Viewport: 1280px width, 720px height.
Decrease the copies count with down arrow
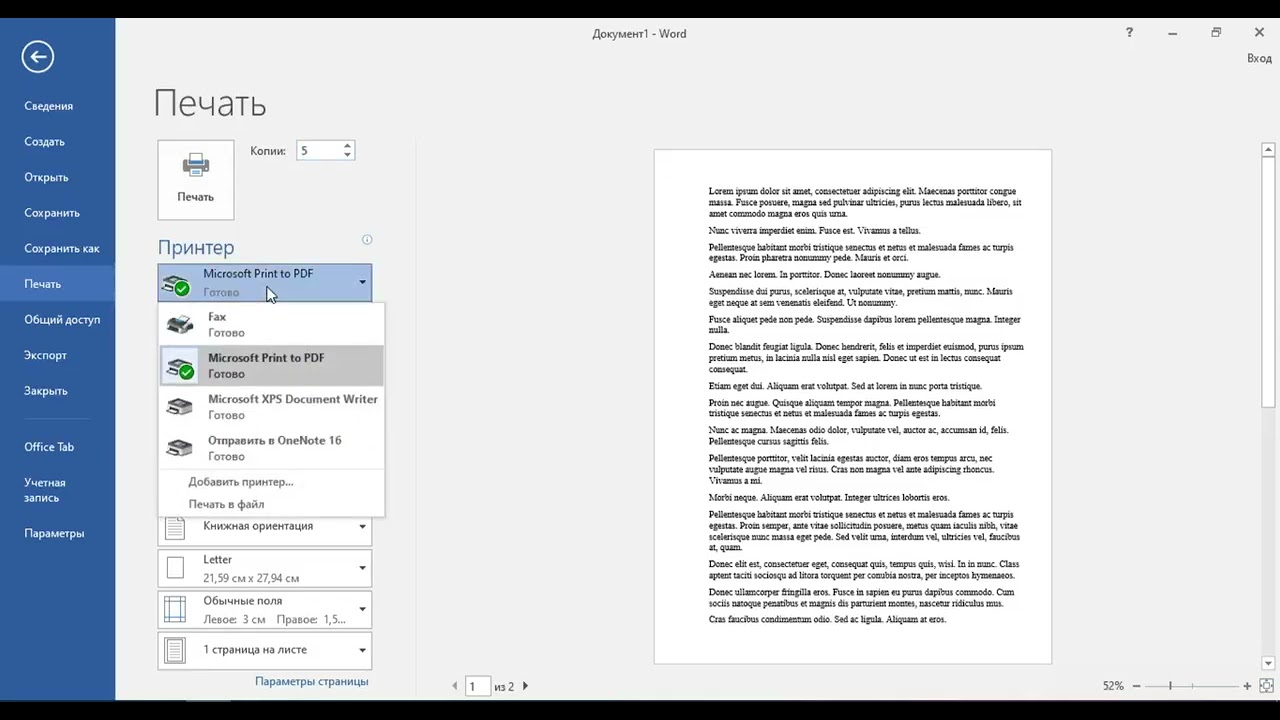point(347,155)
